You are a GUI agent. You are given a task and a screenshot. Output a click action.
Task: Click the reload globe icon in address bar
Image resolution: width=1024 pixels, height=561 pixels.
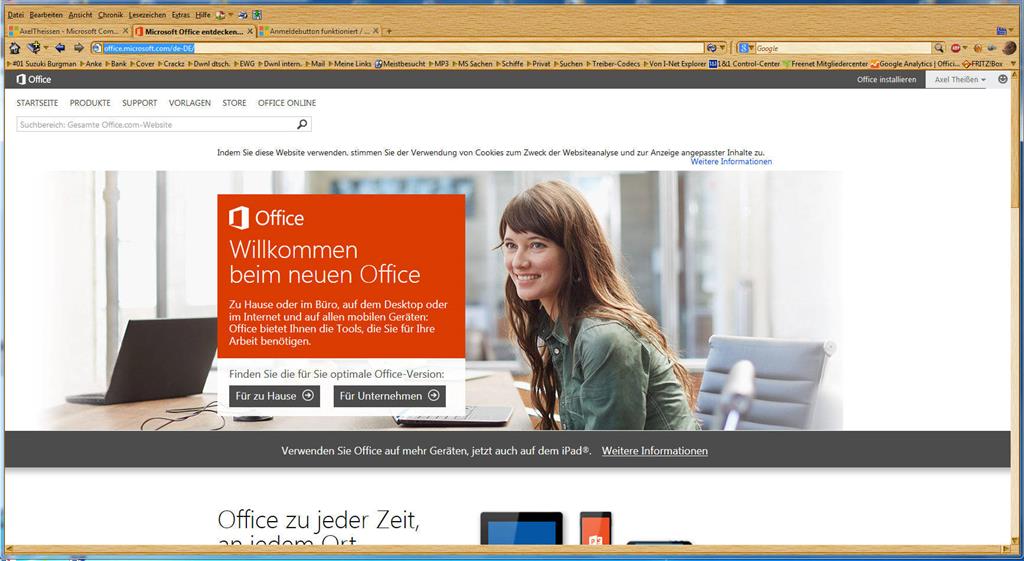[x=711, y=48]
